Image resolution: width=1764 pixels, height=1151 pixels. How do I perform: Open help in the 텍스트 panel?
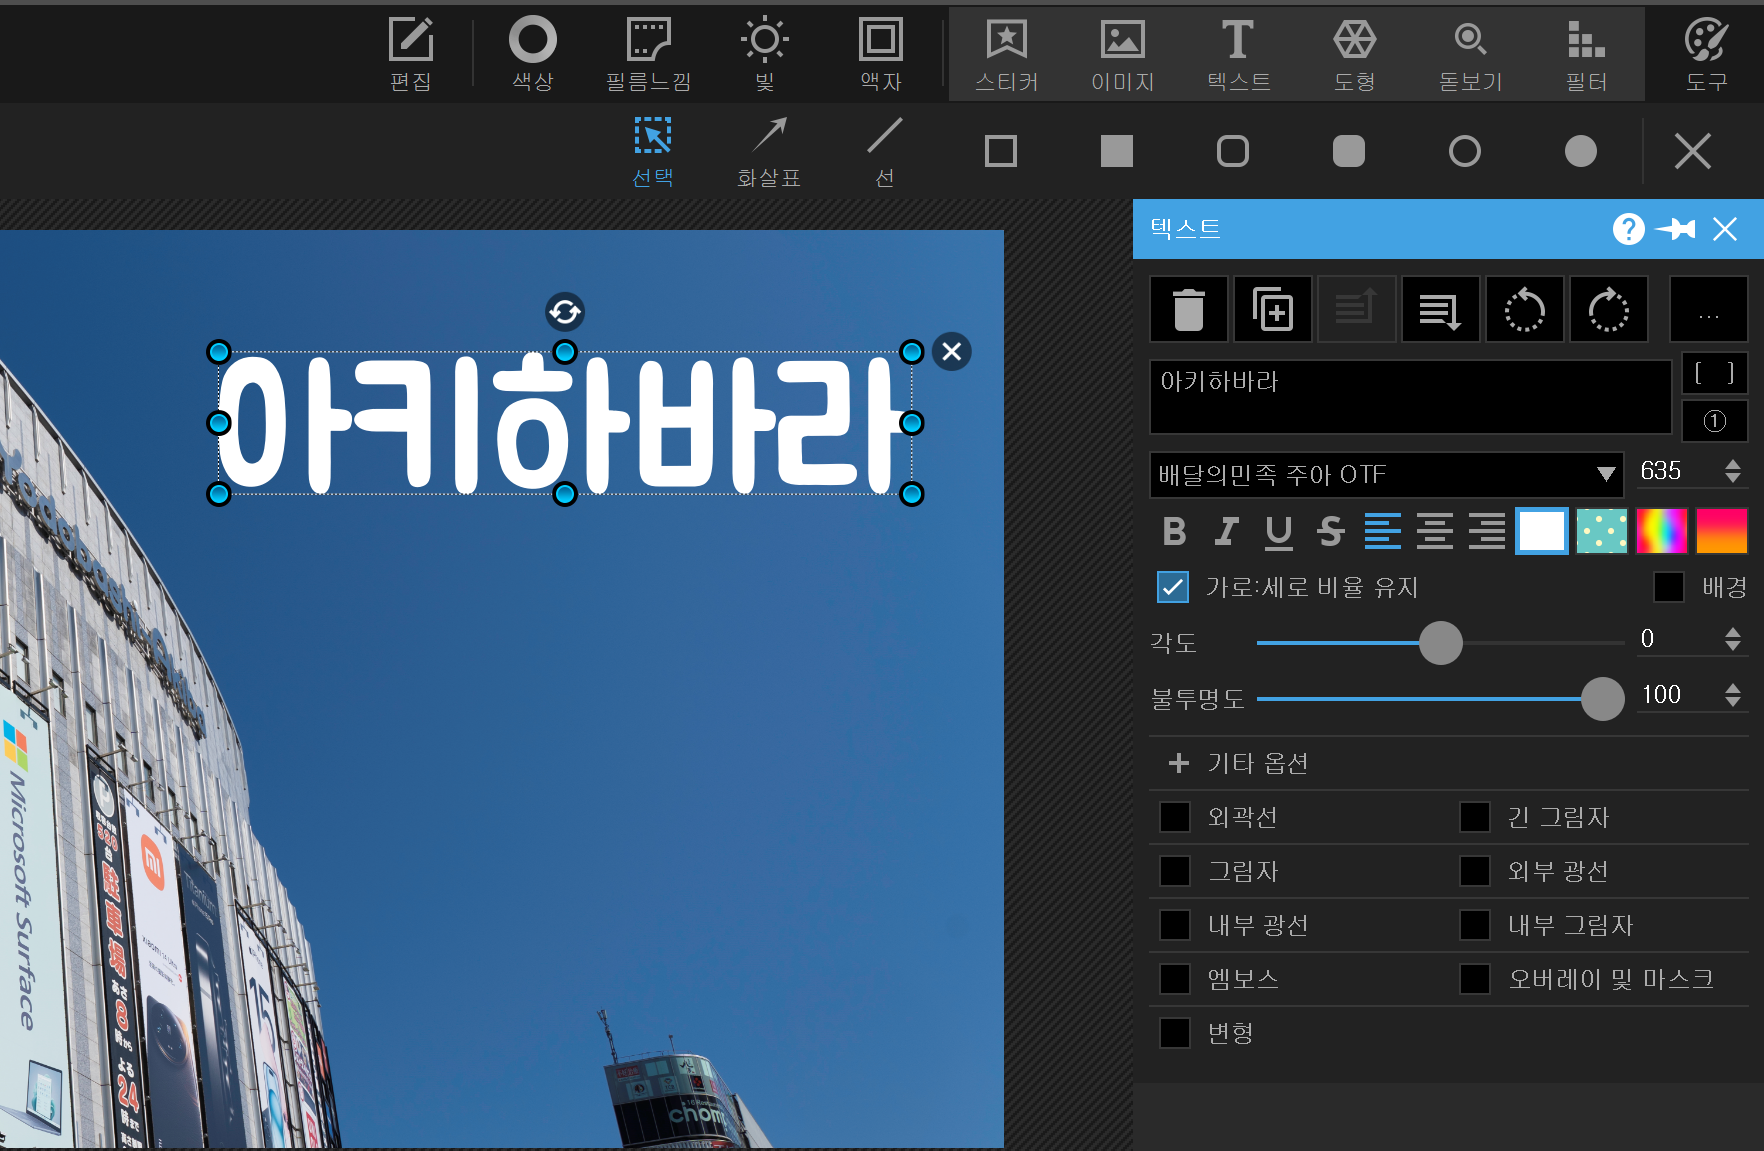[1629, 229]
